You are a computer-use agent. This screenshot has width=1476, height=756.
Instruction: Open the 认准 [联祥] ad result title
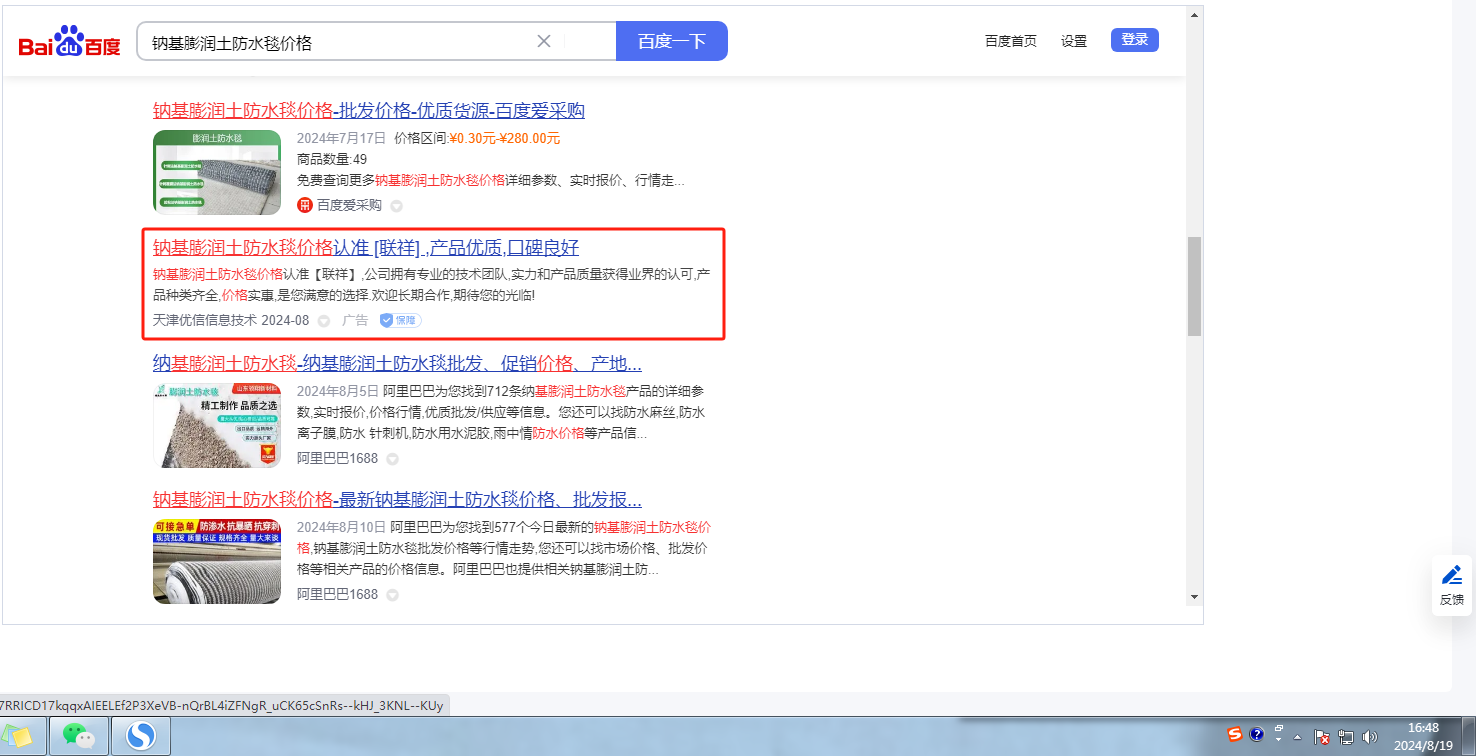click(x=365, y=248)
